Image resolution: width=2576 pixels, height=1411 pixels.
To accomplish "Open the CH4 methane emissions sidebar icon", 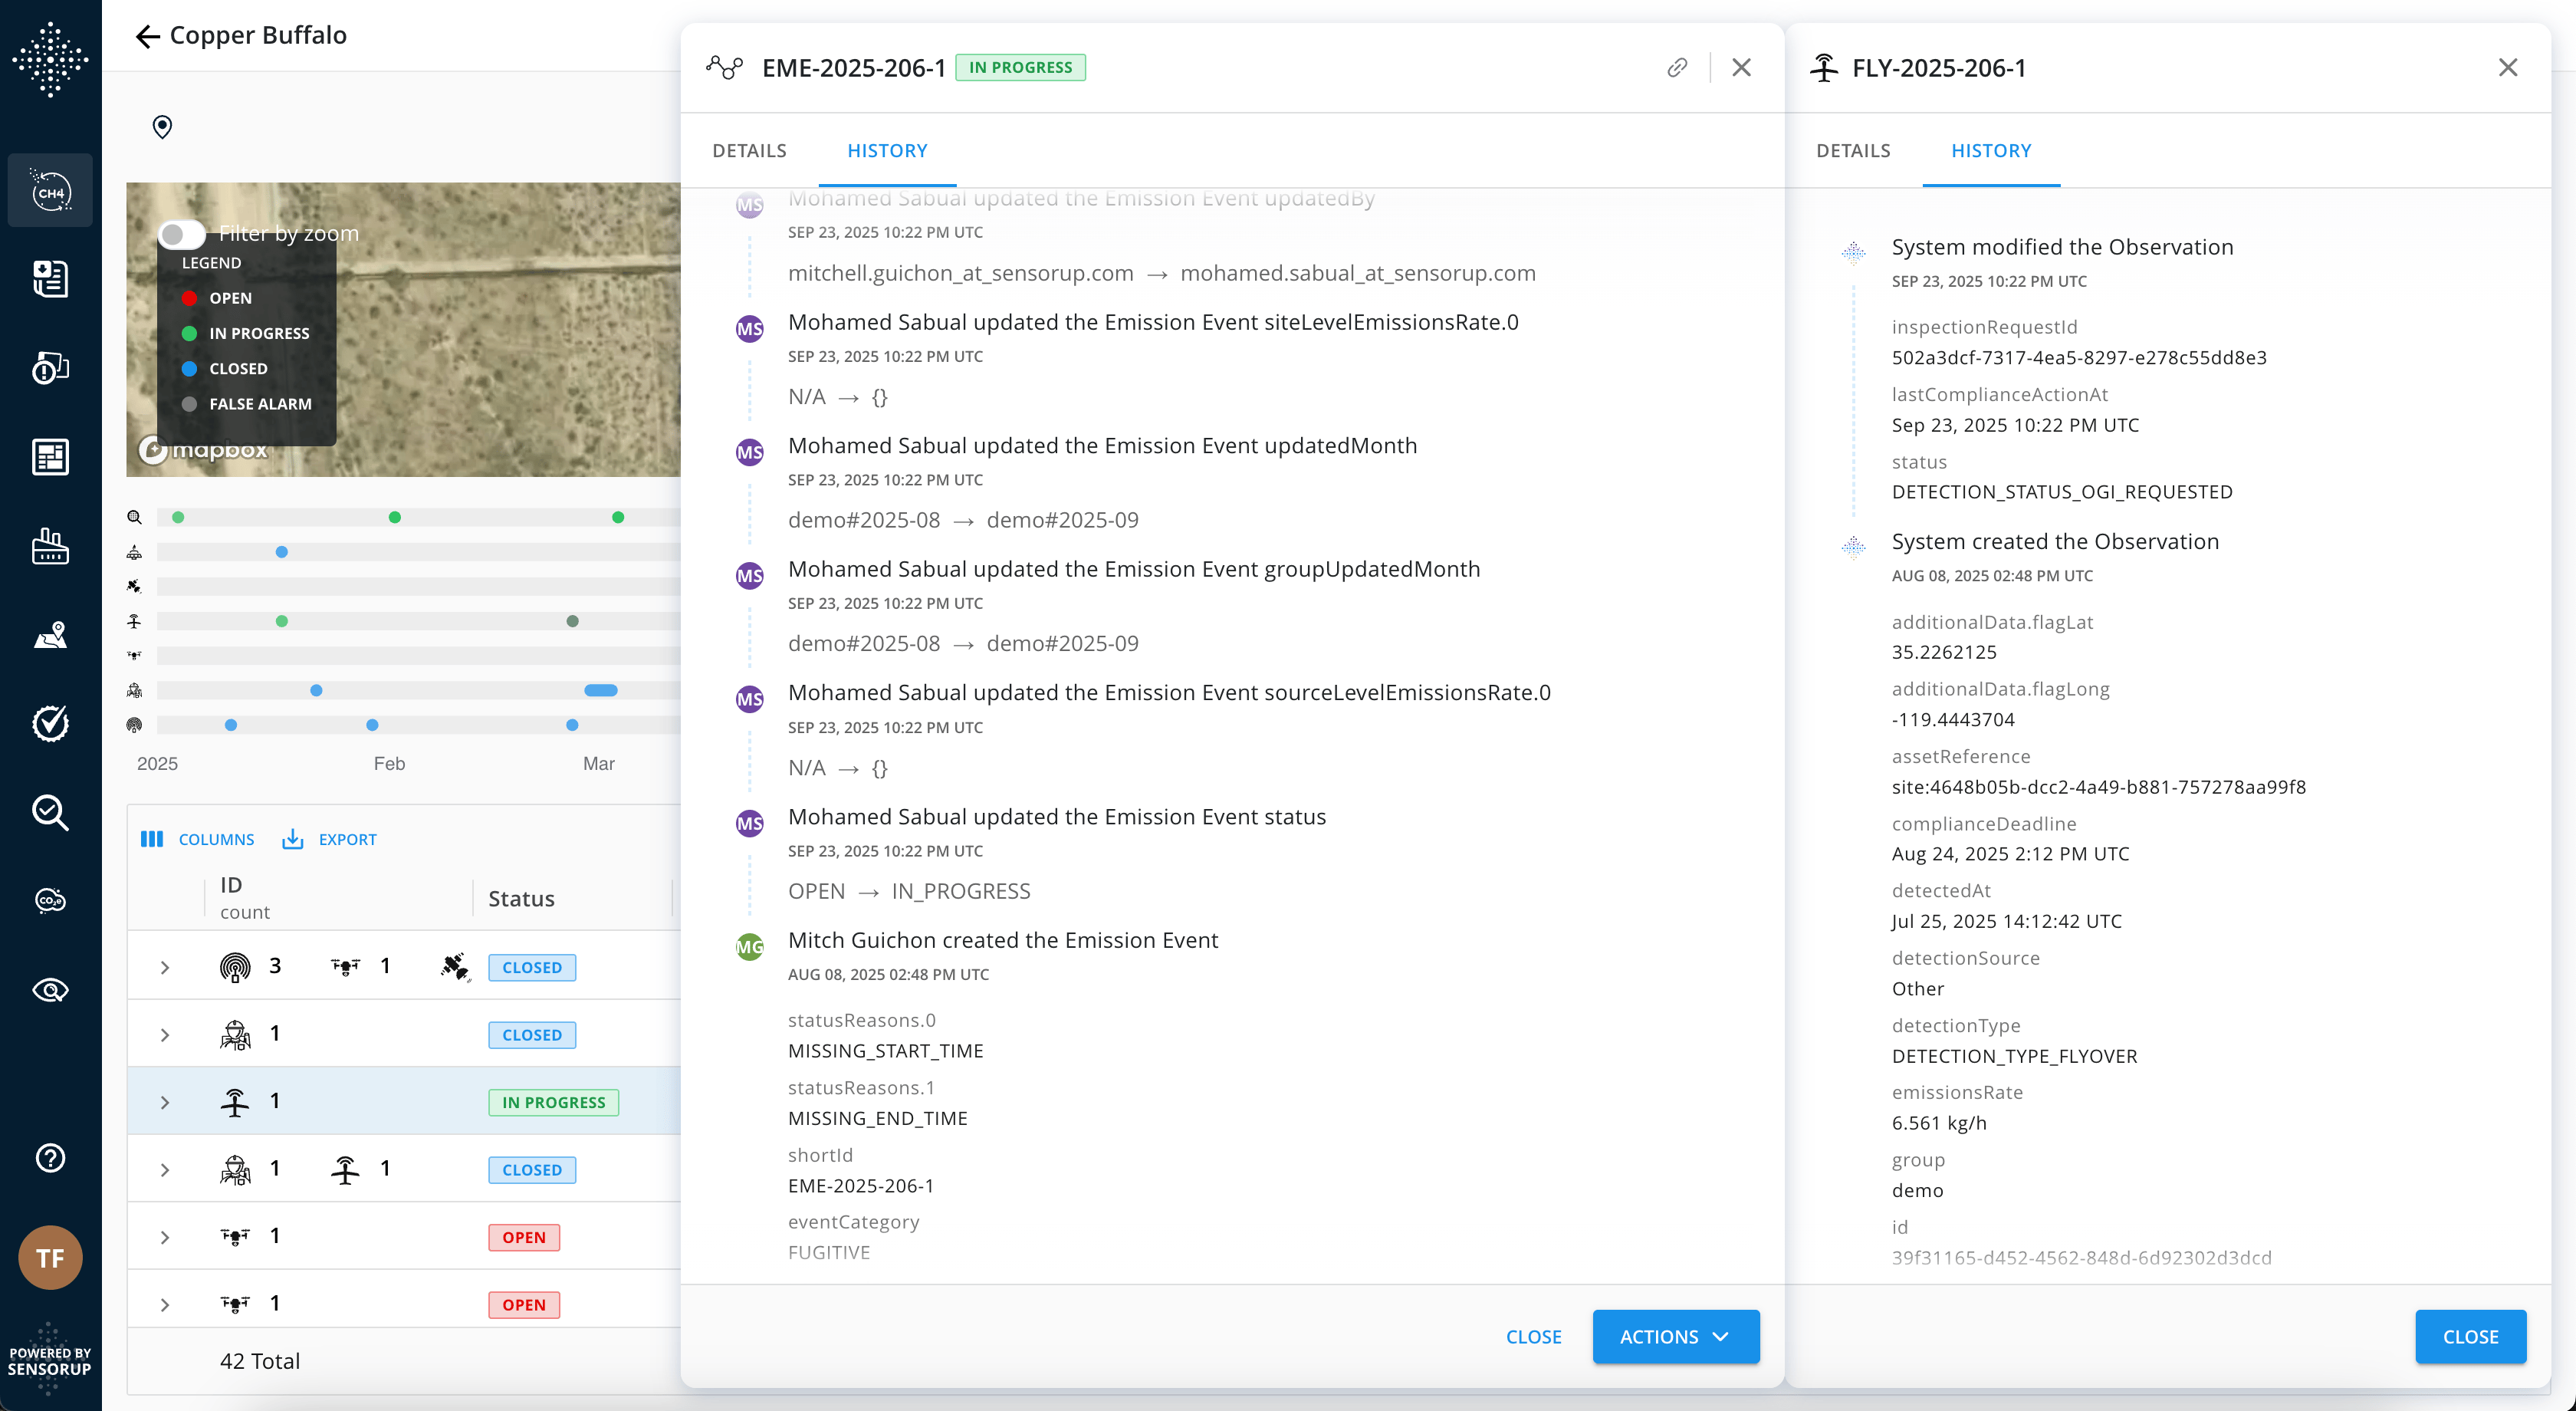I will point(50,190).
